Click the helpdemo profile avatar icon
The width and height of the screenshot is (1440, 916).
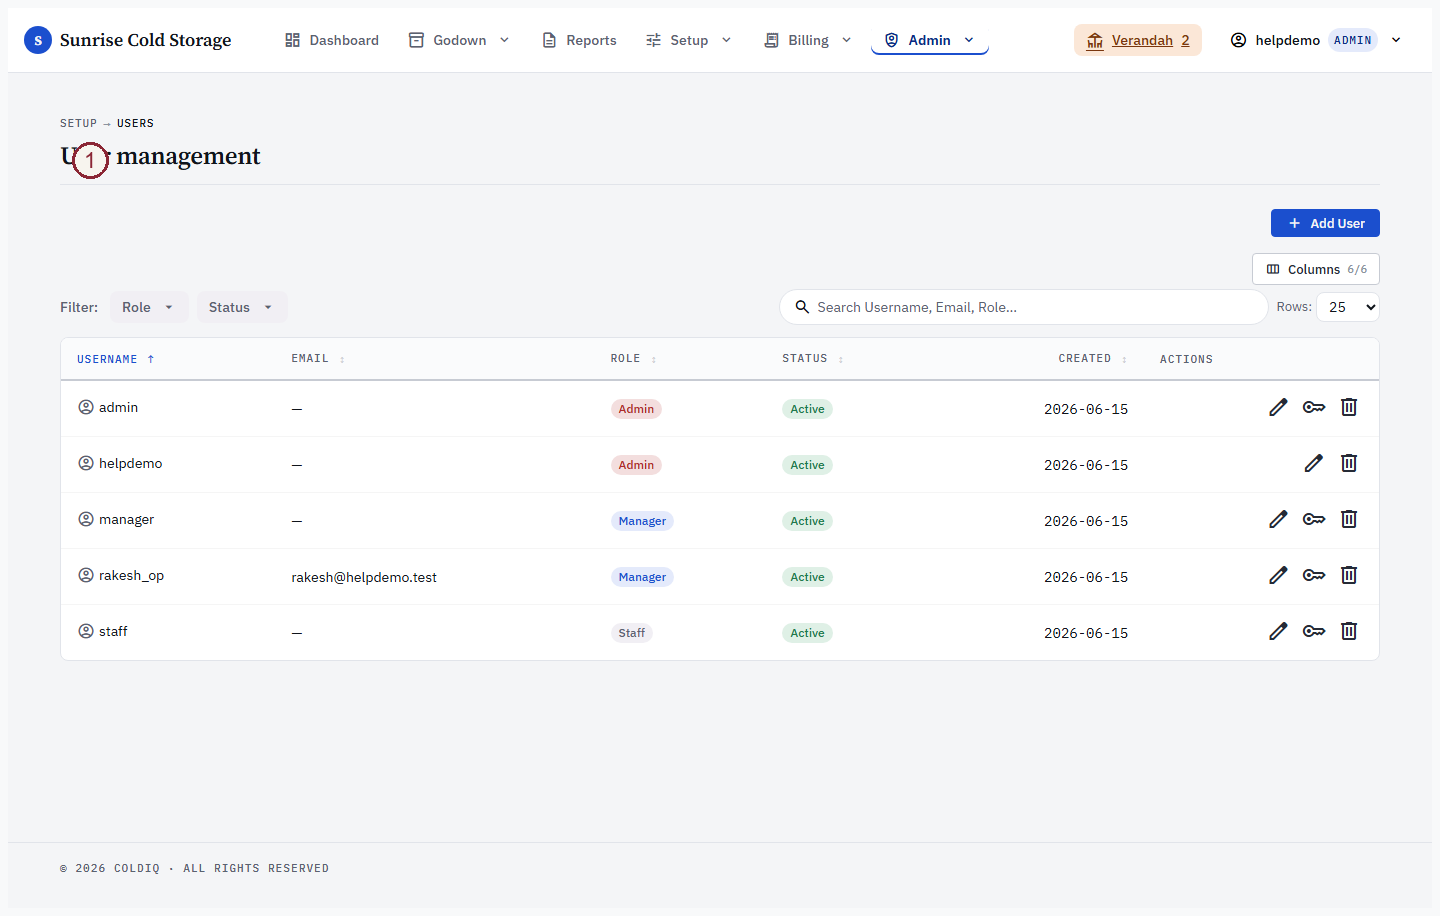[1238, 40]
